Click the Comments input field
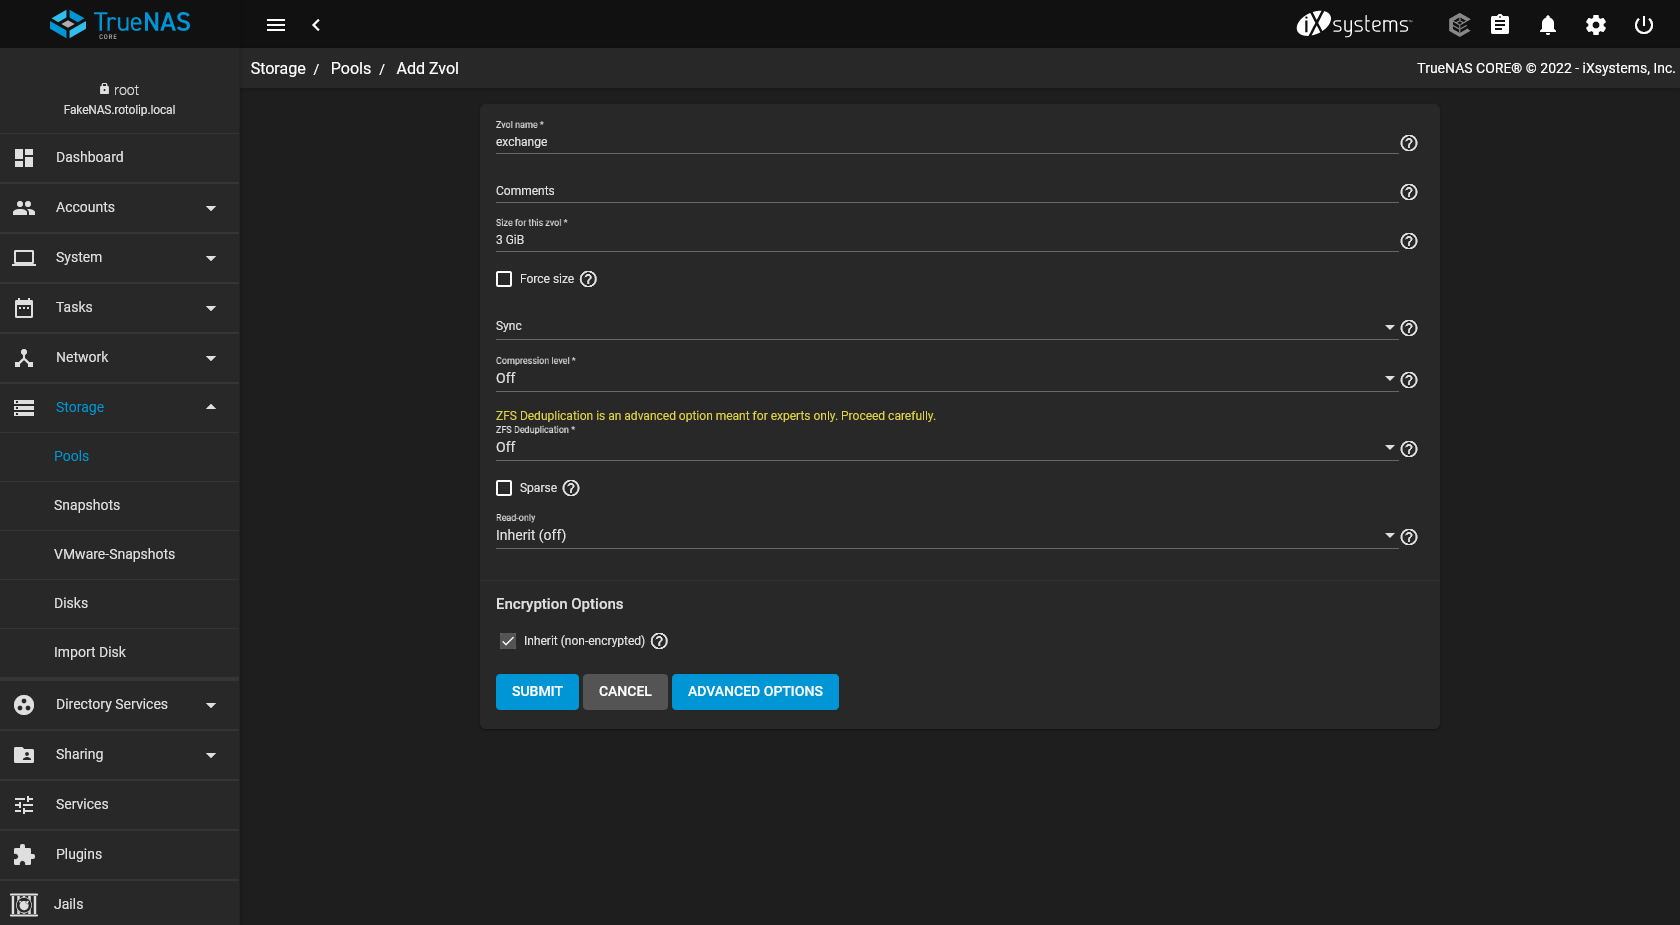 [x=944, y=191]
